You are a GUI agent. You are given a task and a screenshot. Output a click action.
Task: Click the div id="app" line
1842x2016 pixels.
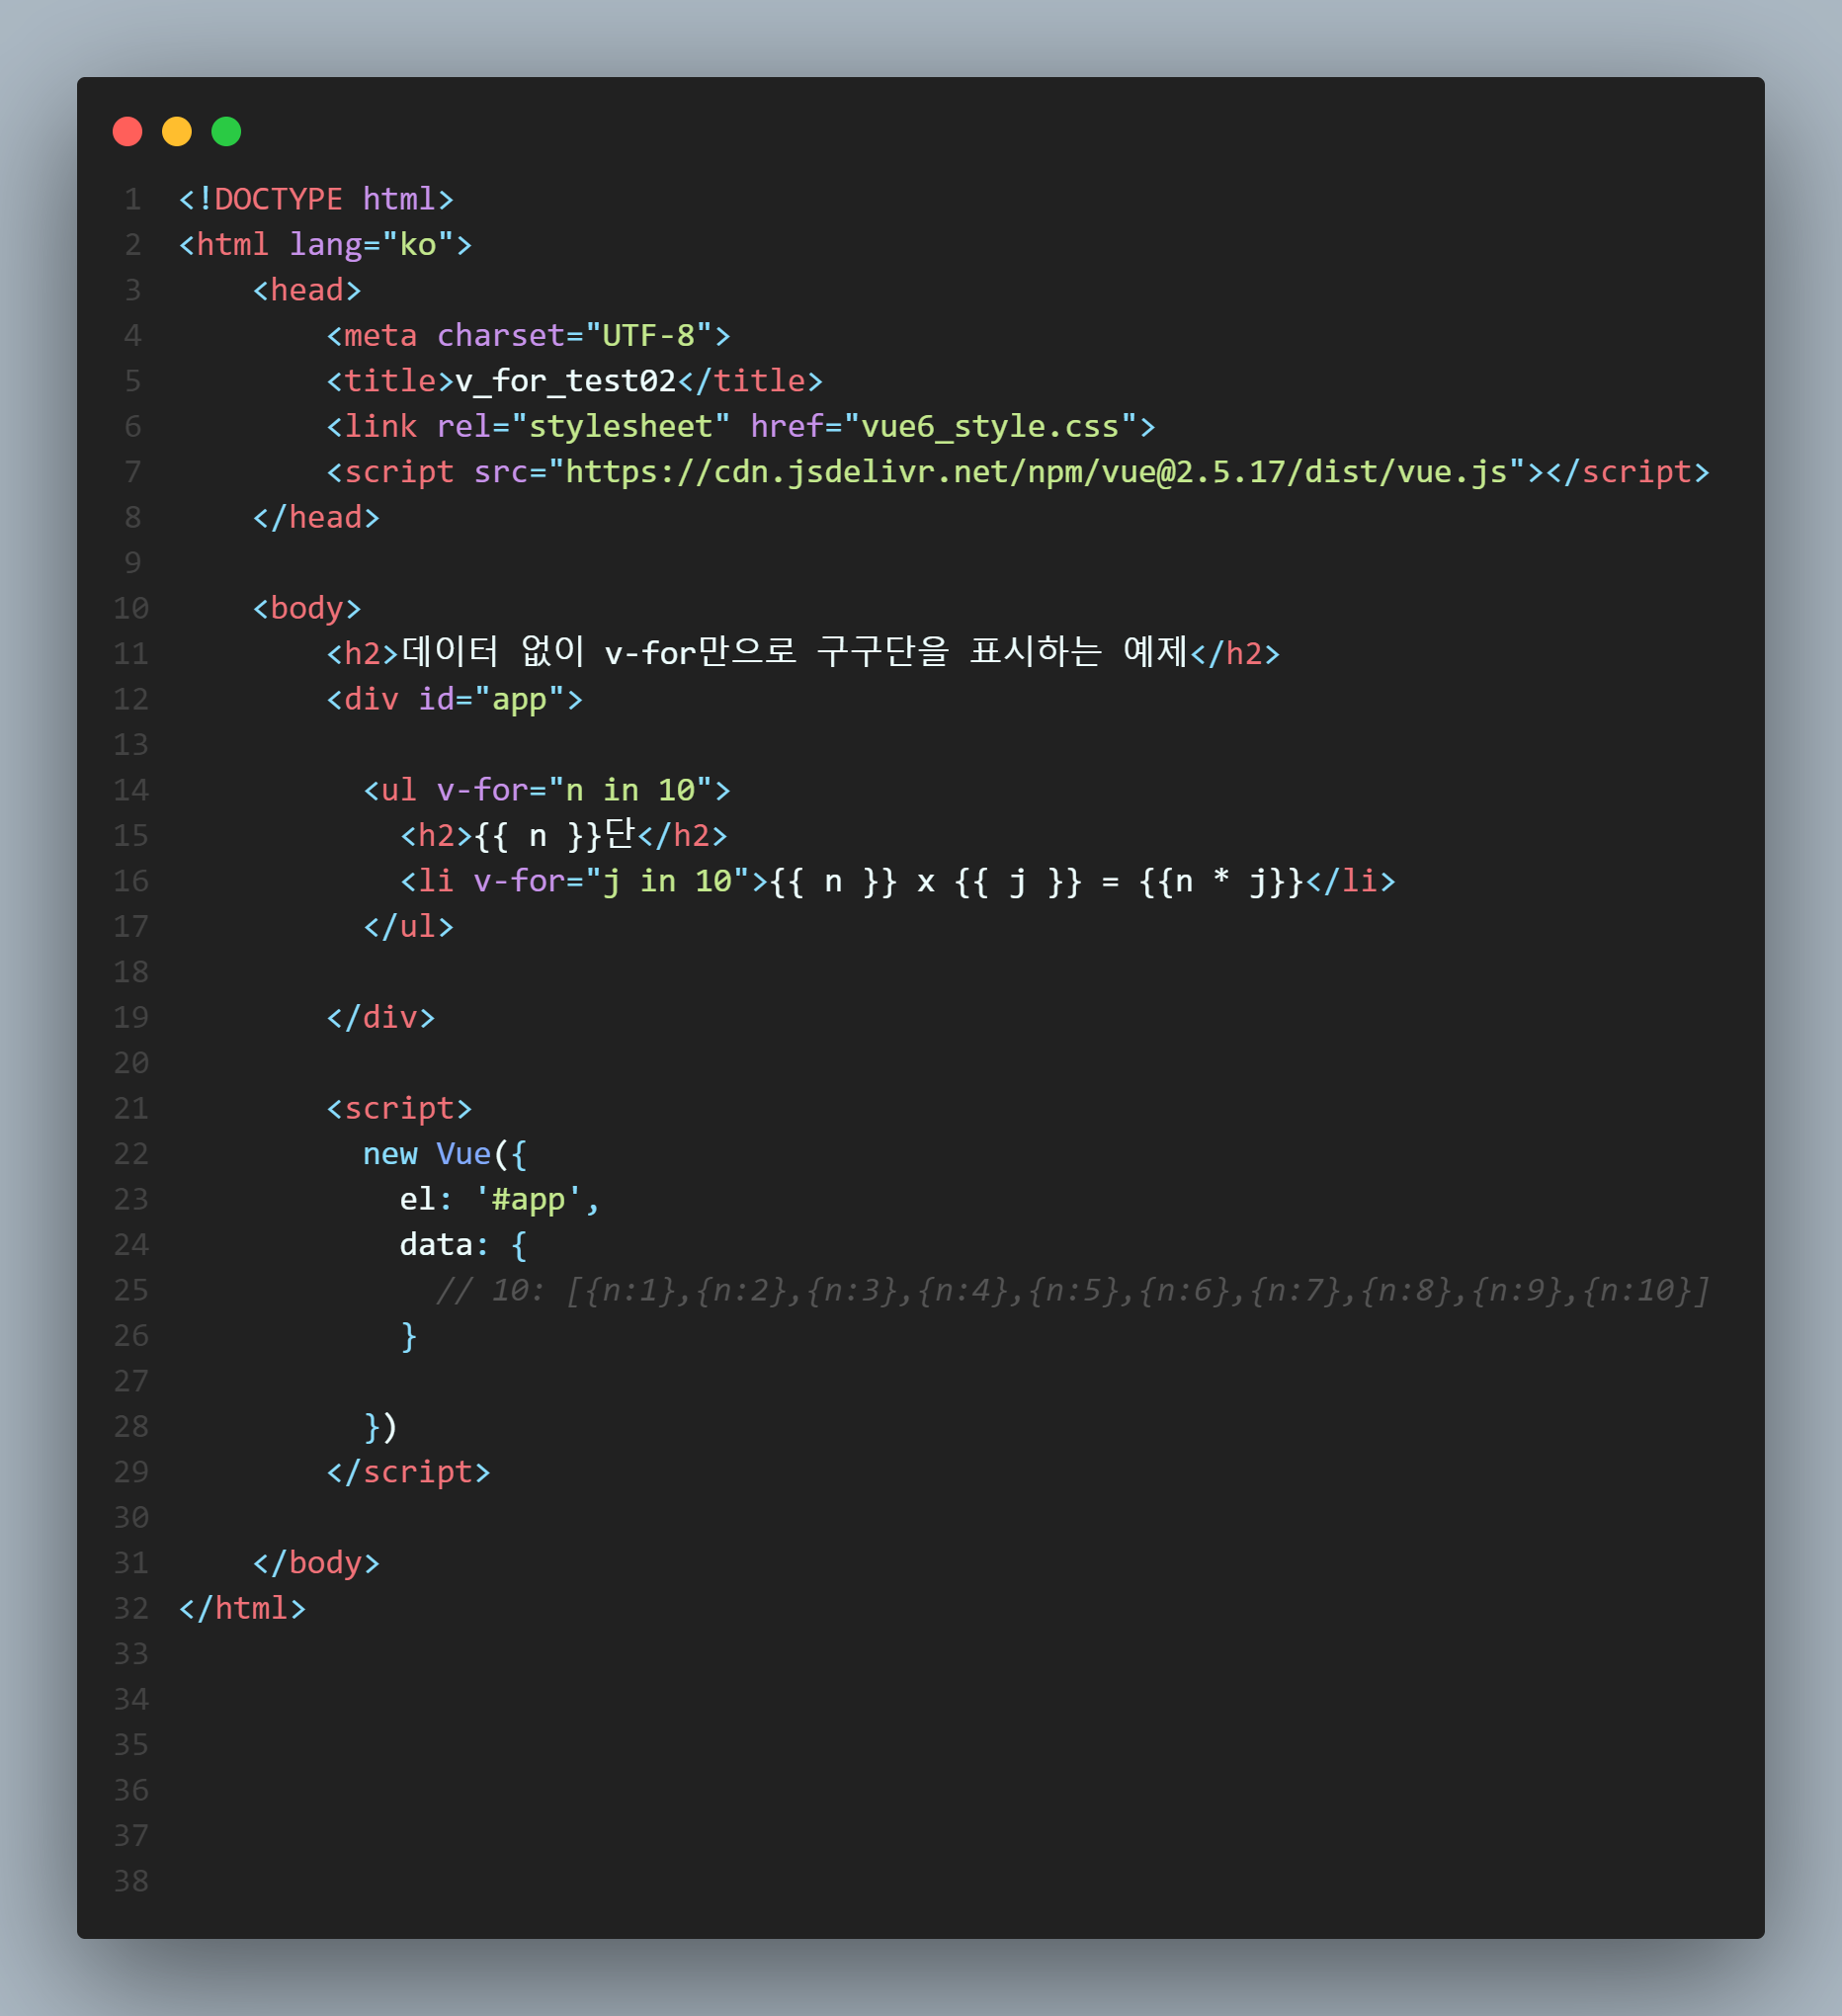(455, 700)
